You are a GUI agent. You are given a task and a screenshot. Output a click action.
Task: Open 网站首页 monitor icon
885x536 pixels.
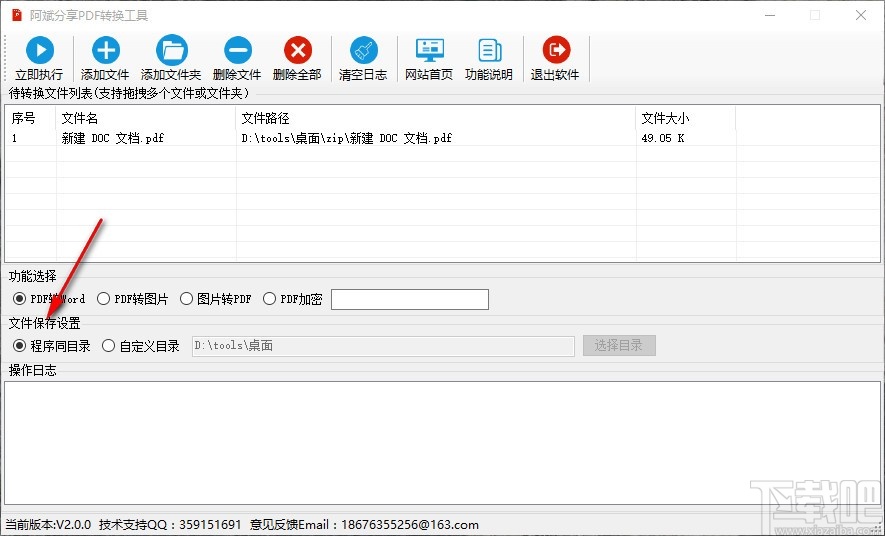tap(430, 50)
